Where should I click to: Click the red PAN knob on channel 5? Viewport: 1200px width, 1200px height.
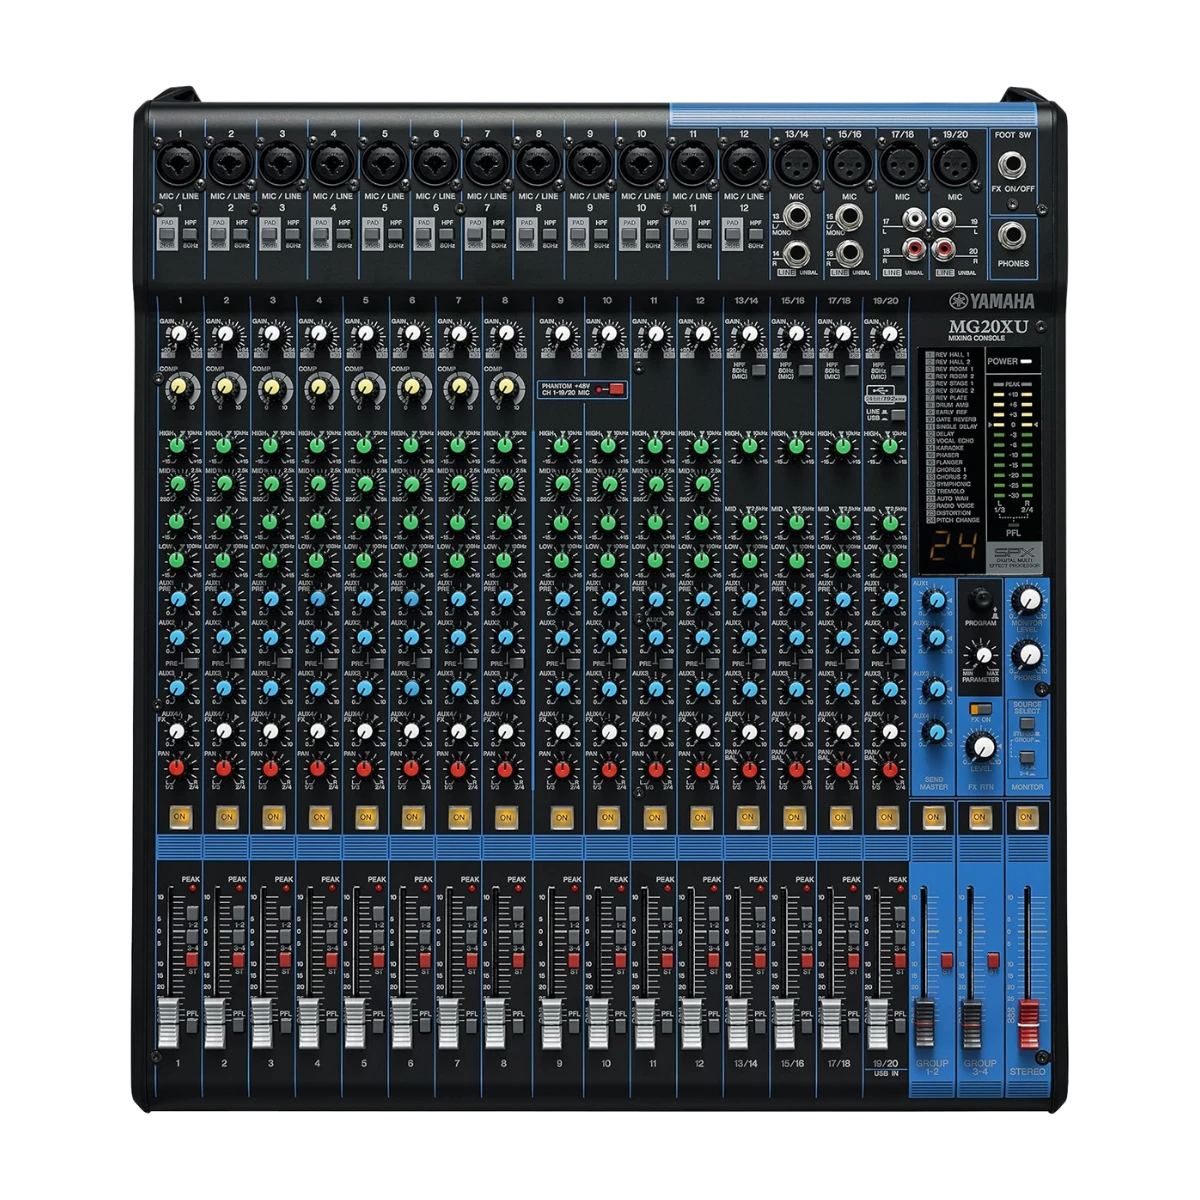pyautogui.click(x=365, y=769)
